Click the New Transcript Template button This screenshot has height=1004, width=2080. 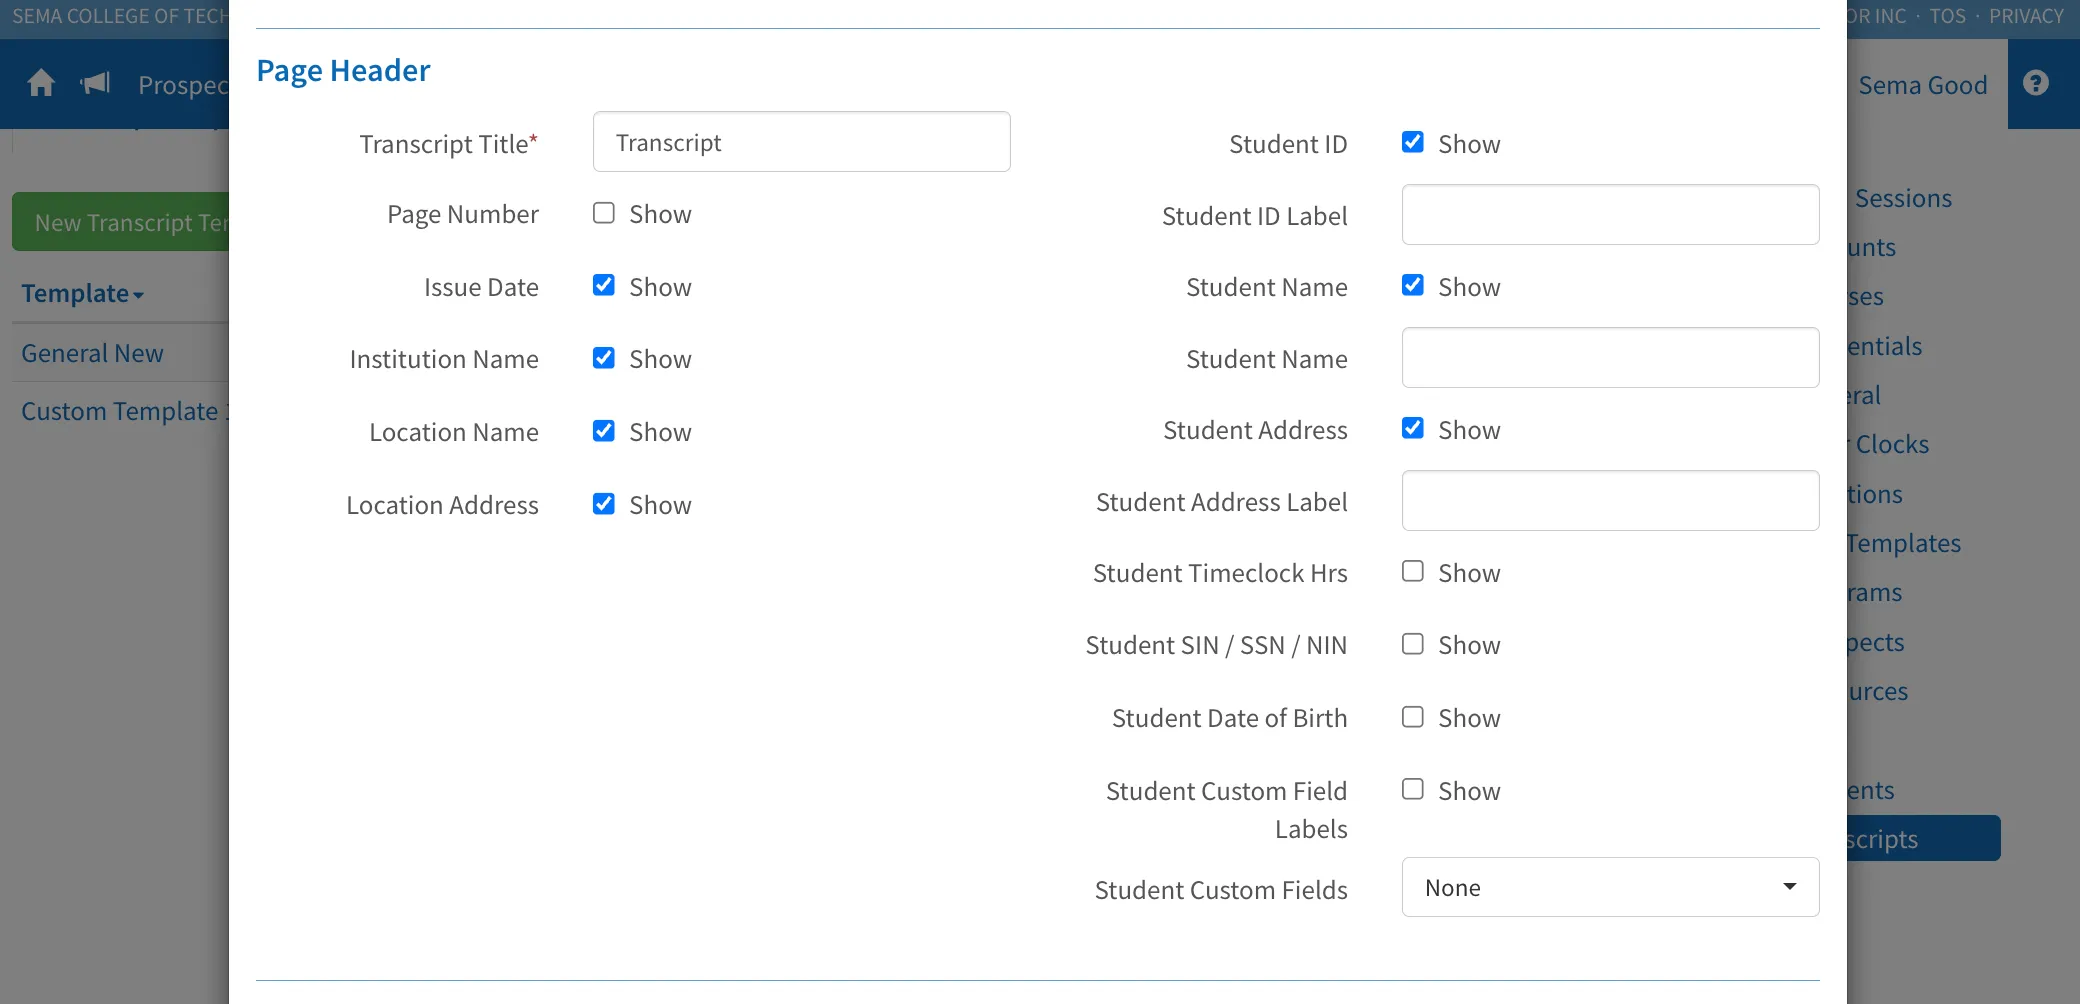[121, 222]
